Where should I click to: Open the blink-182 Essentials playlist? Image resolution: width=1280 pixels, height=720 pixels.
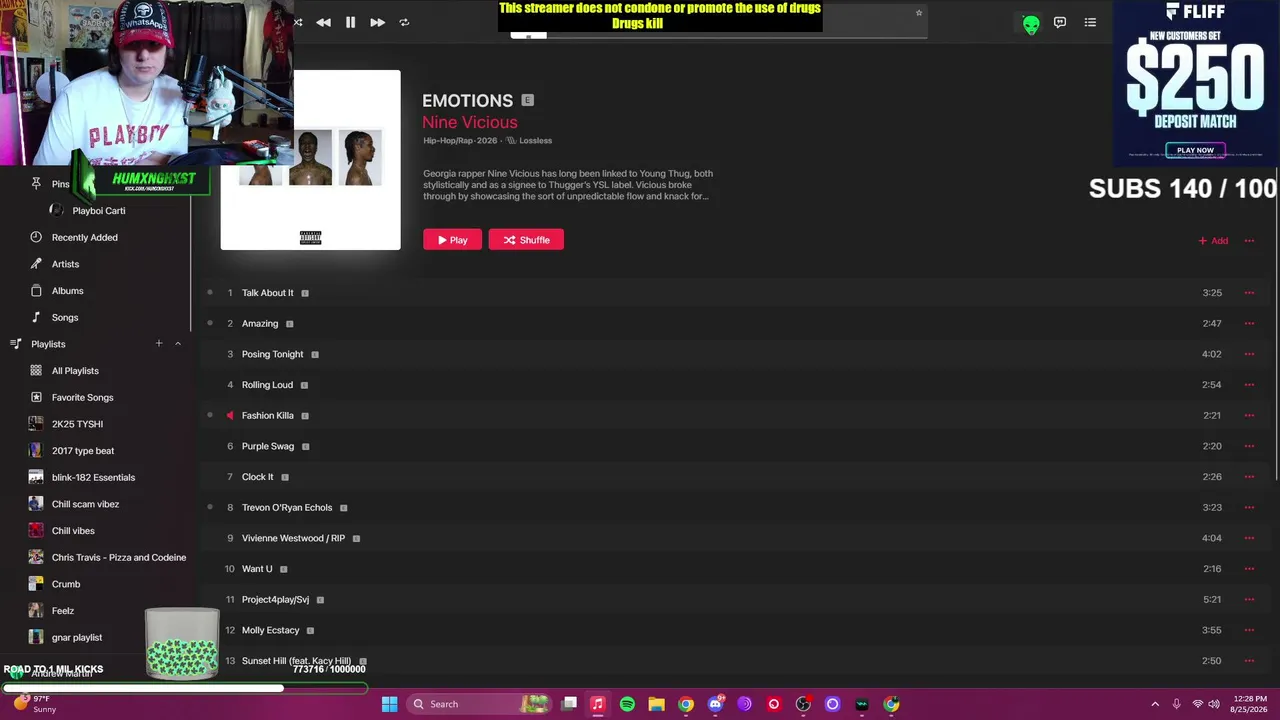[93, 478]
